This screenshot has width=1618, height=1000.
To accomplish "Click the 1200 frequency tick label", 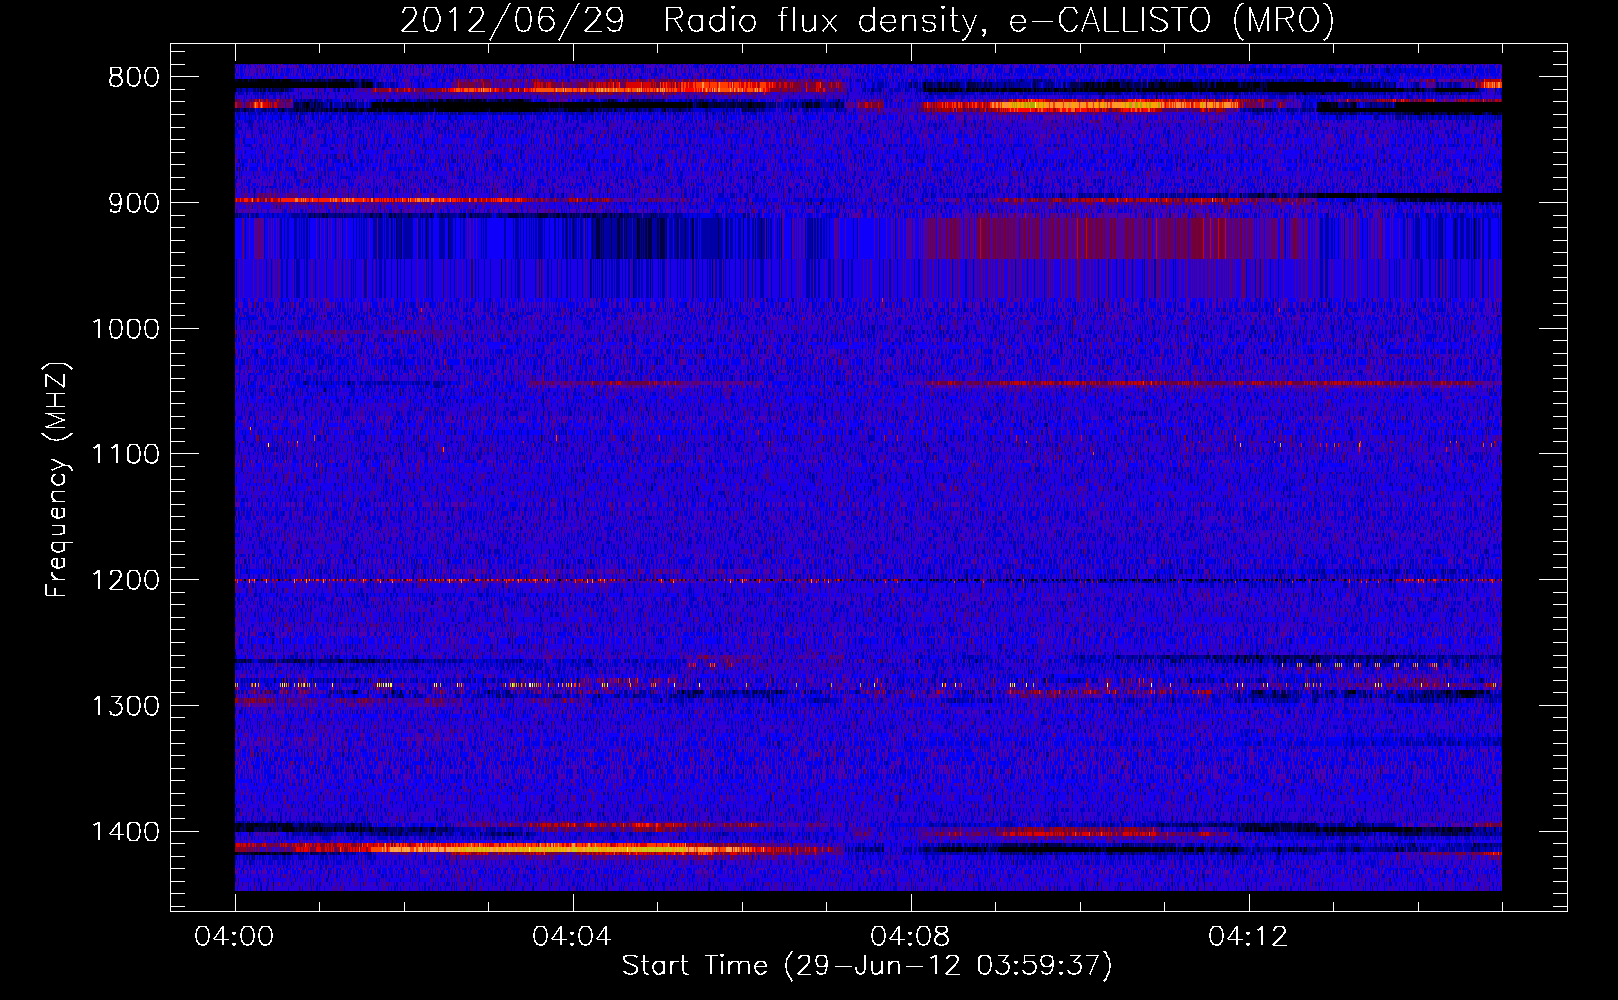I will 125,581.
